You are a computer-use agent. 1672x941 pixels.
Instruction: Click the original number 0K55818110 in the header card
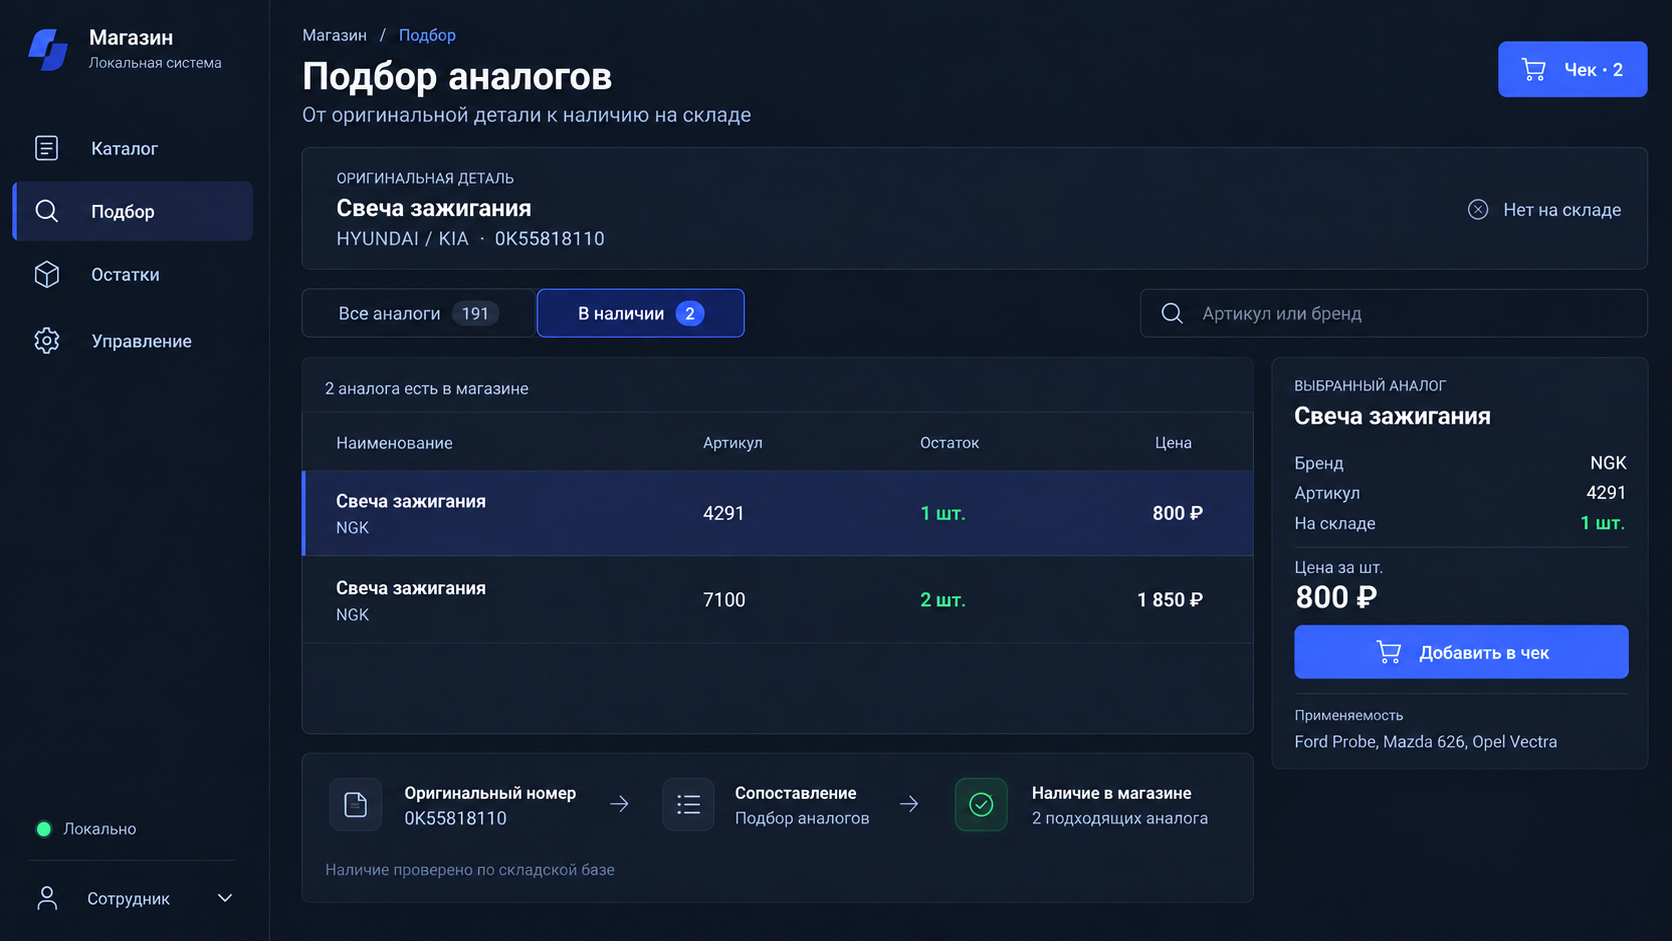[x=550, y=239]
